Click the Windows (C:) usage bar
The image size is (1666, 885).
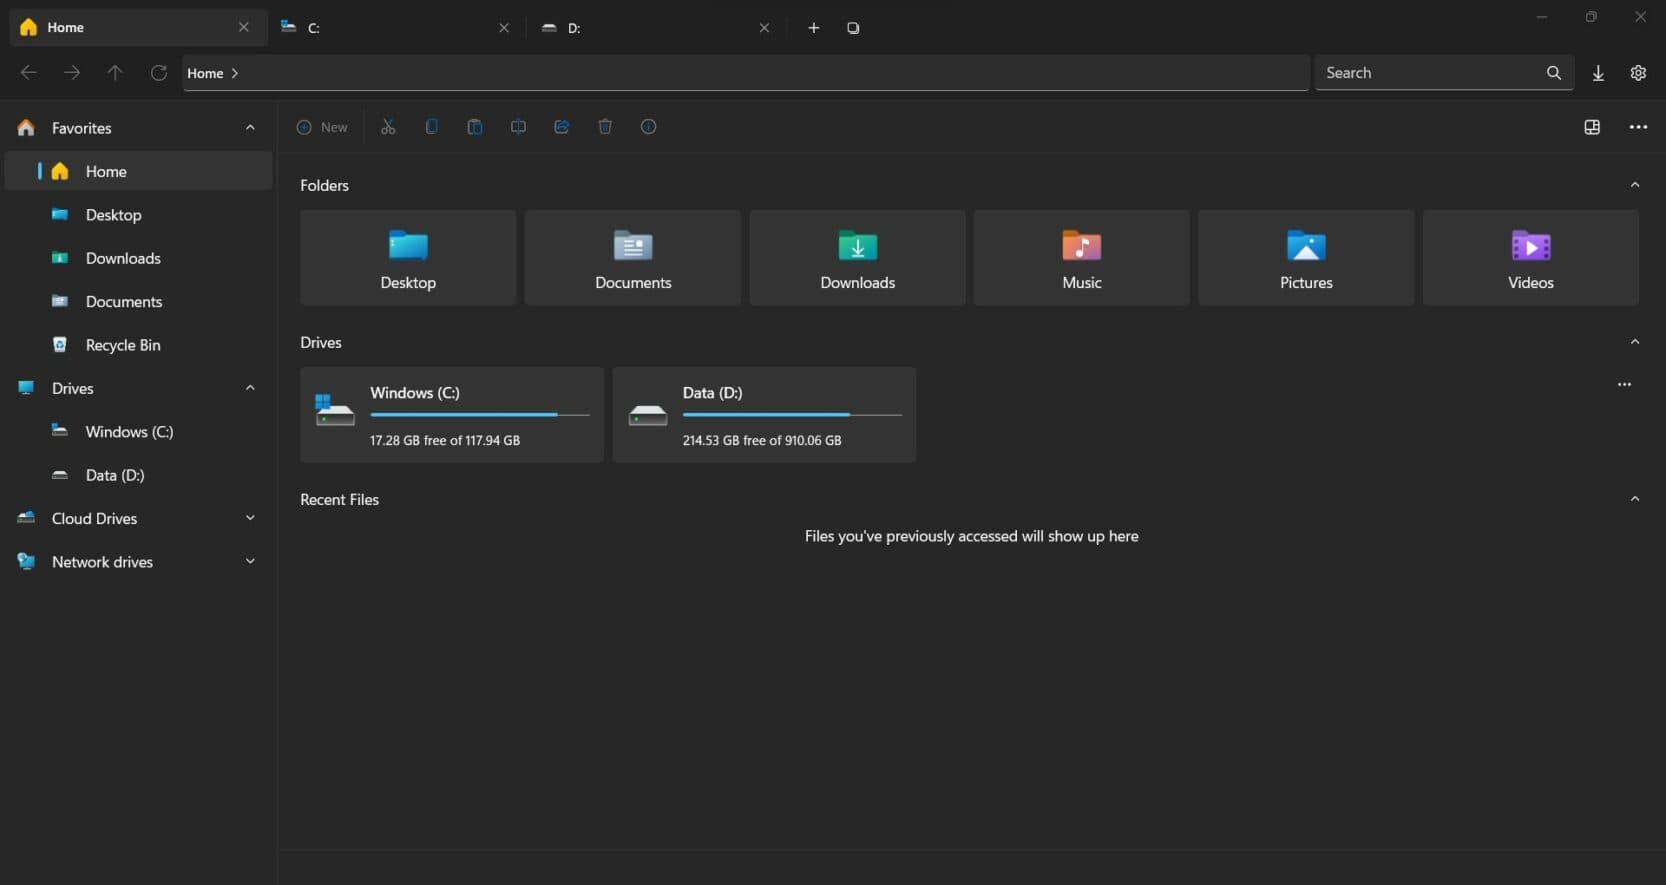point(480,414)
